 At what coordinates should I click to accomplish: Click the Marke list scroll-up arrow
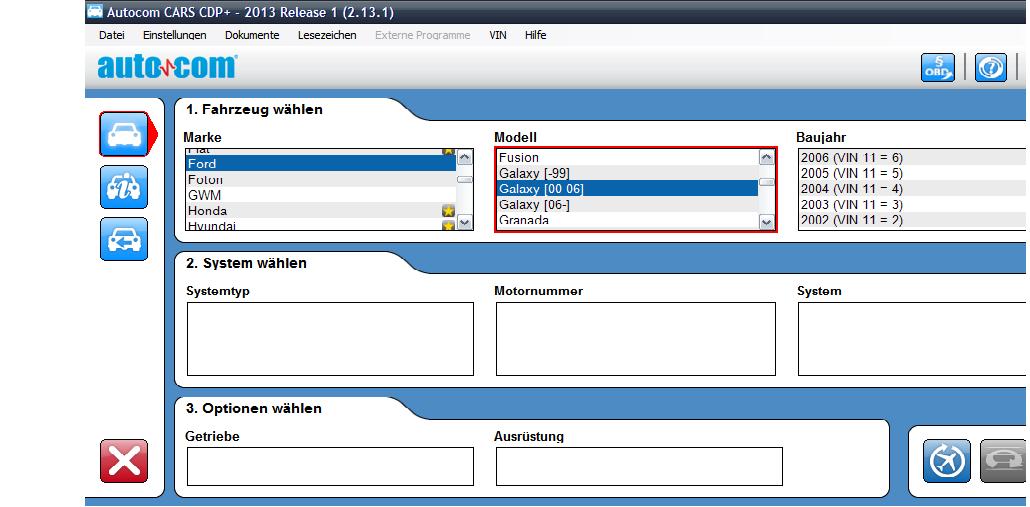(x=464, y=158)
